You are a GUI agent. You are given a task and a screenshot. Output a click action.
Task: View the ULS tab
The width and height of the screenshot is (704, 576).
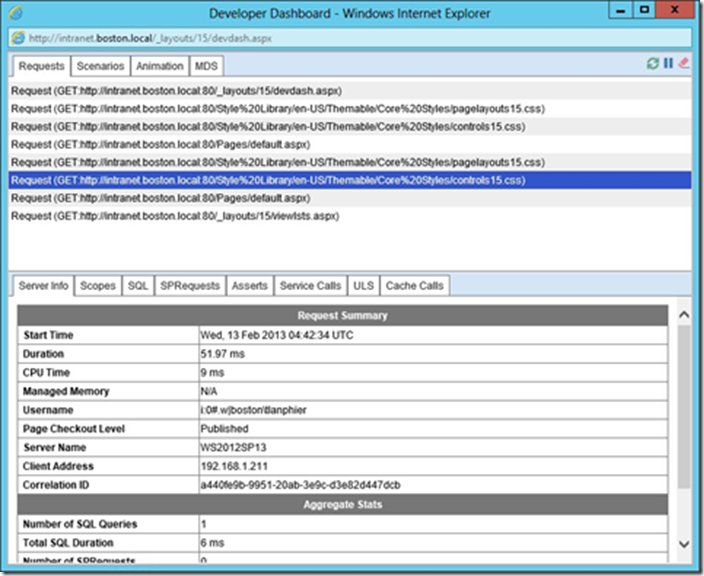(x=363, y=286)
